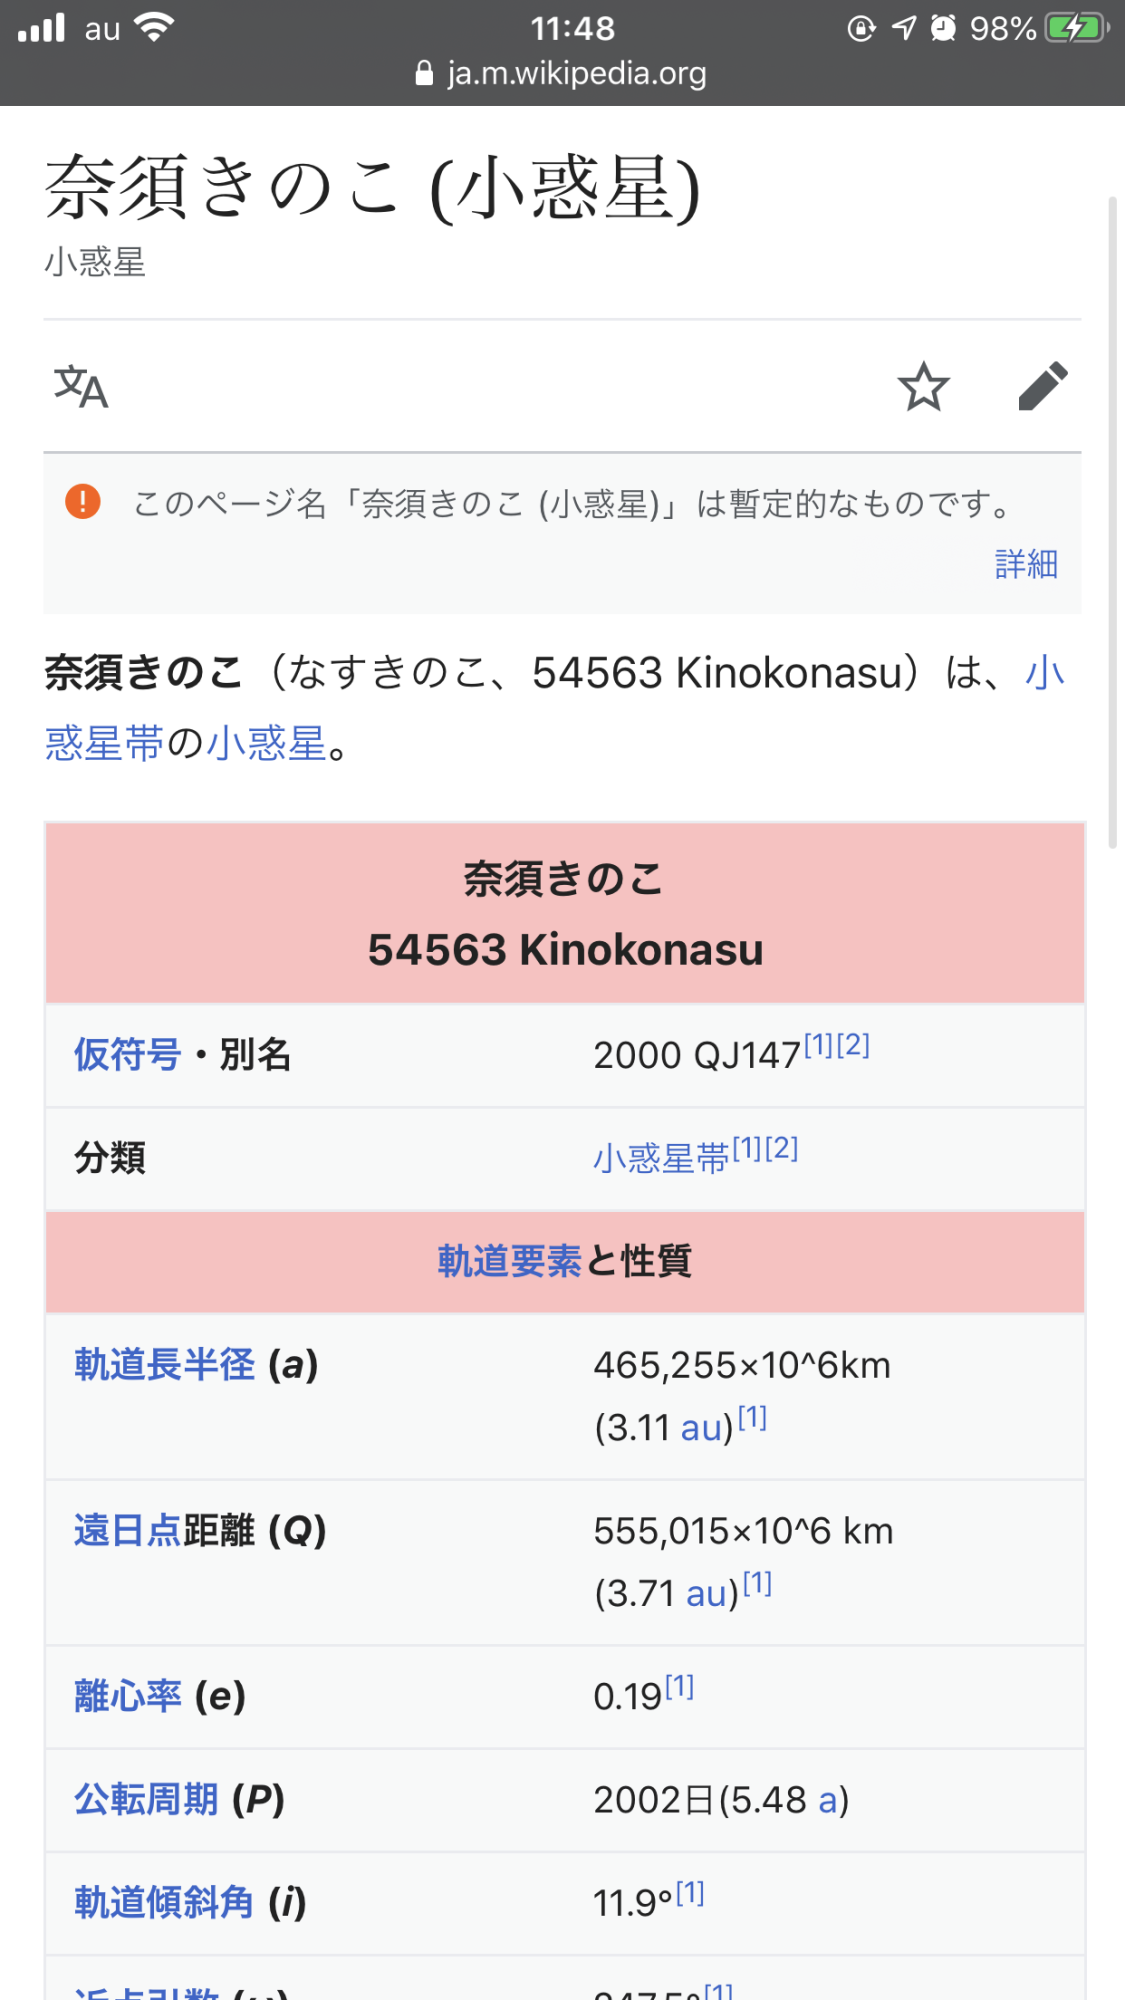Viewport: 1125px width, 2000px height.
Task: Tap the ja.m.wikipedia.org address bar
Action: pos(576,73)
